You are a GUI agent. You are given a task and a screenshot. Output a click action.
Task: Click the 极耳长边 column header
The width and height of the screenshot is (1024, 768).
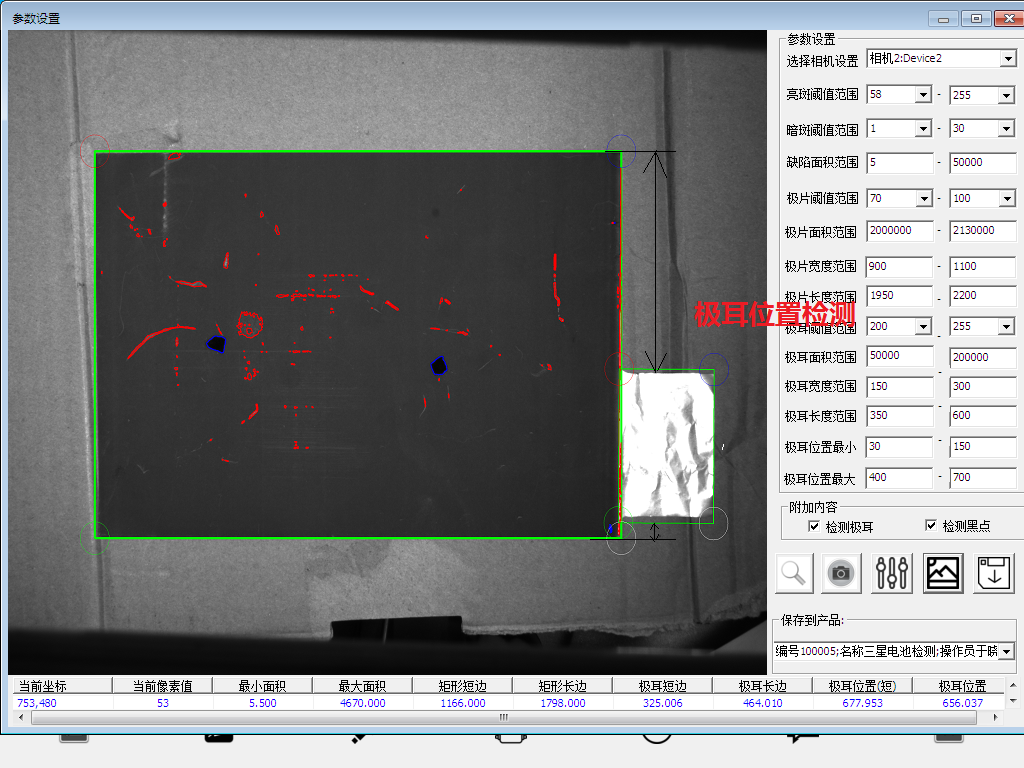coord(762,686)
